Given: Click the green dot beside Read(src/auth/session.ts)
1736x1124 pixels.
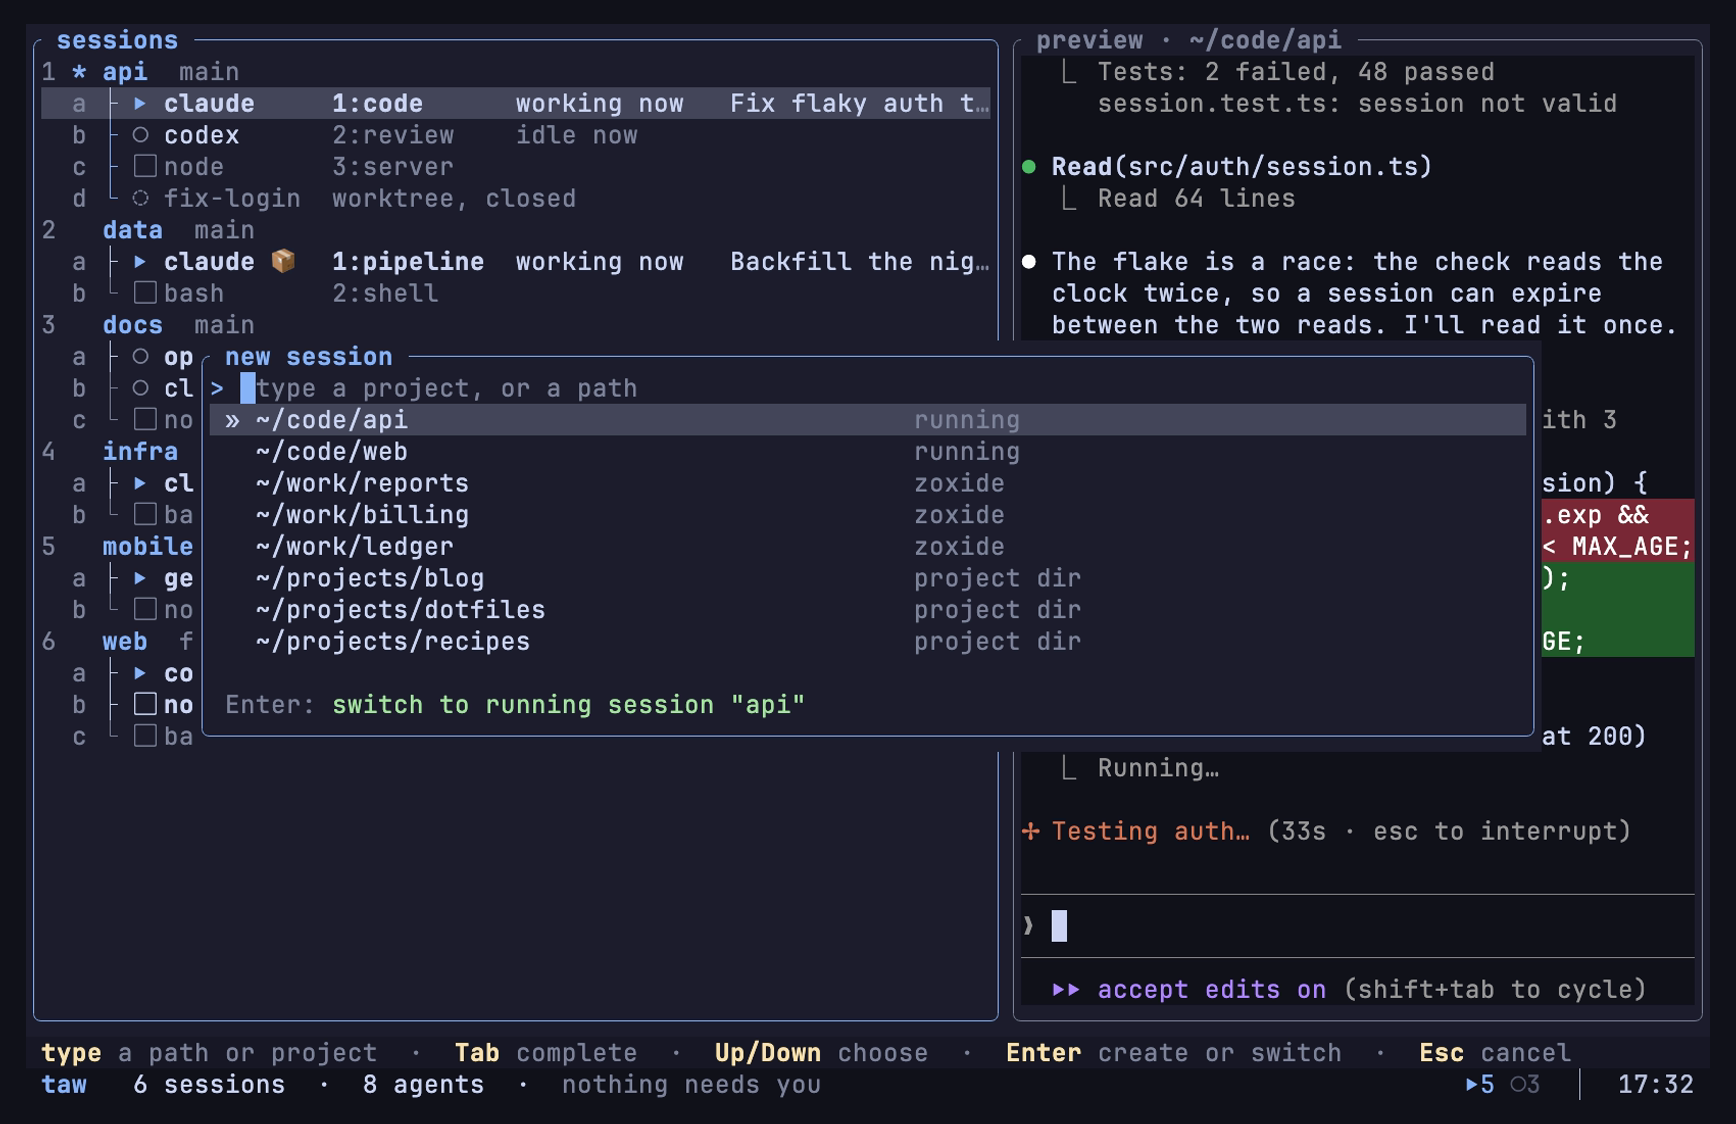Looking at the screenshot, I should click(x=1029, y=167).
